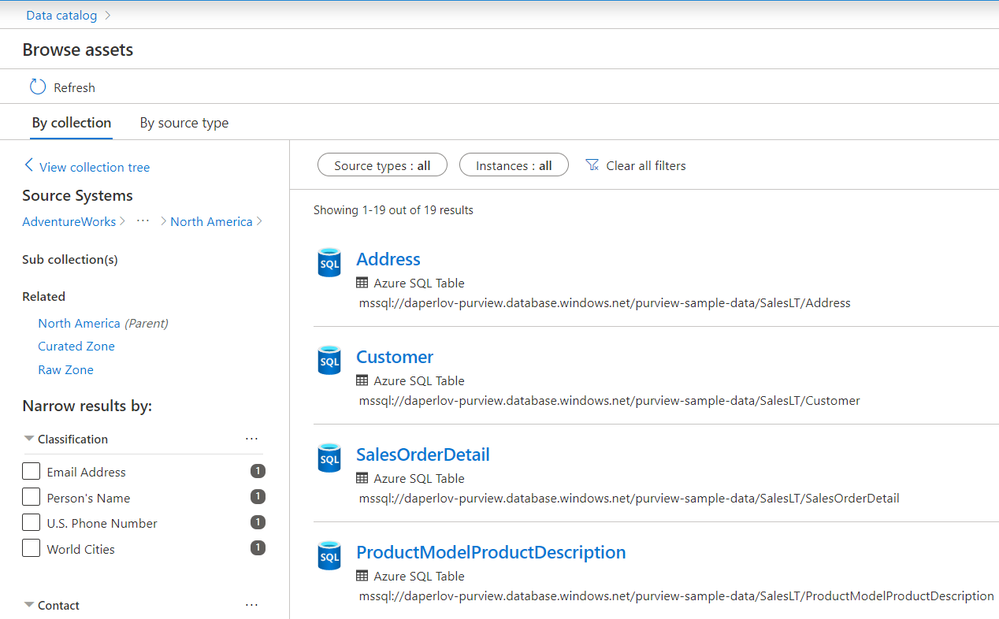Collapse the Contact filter section
This screenshot has height=619, width=999.
coord(29,605)
